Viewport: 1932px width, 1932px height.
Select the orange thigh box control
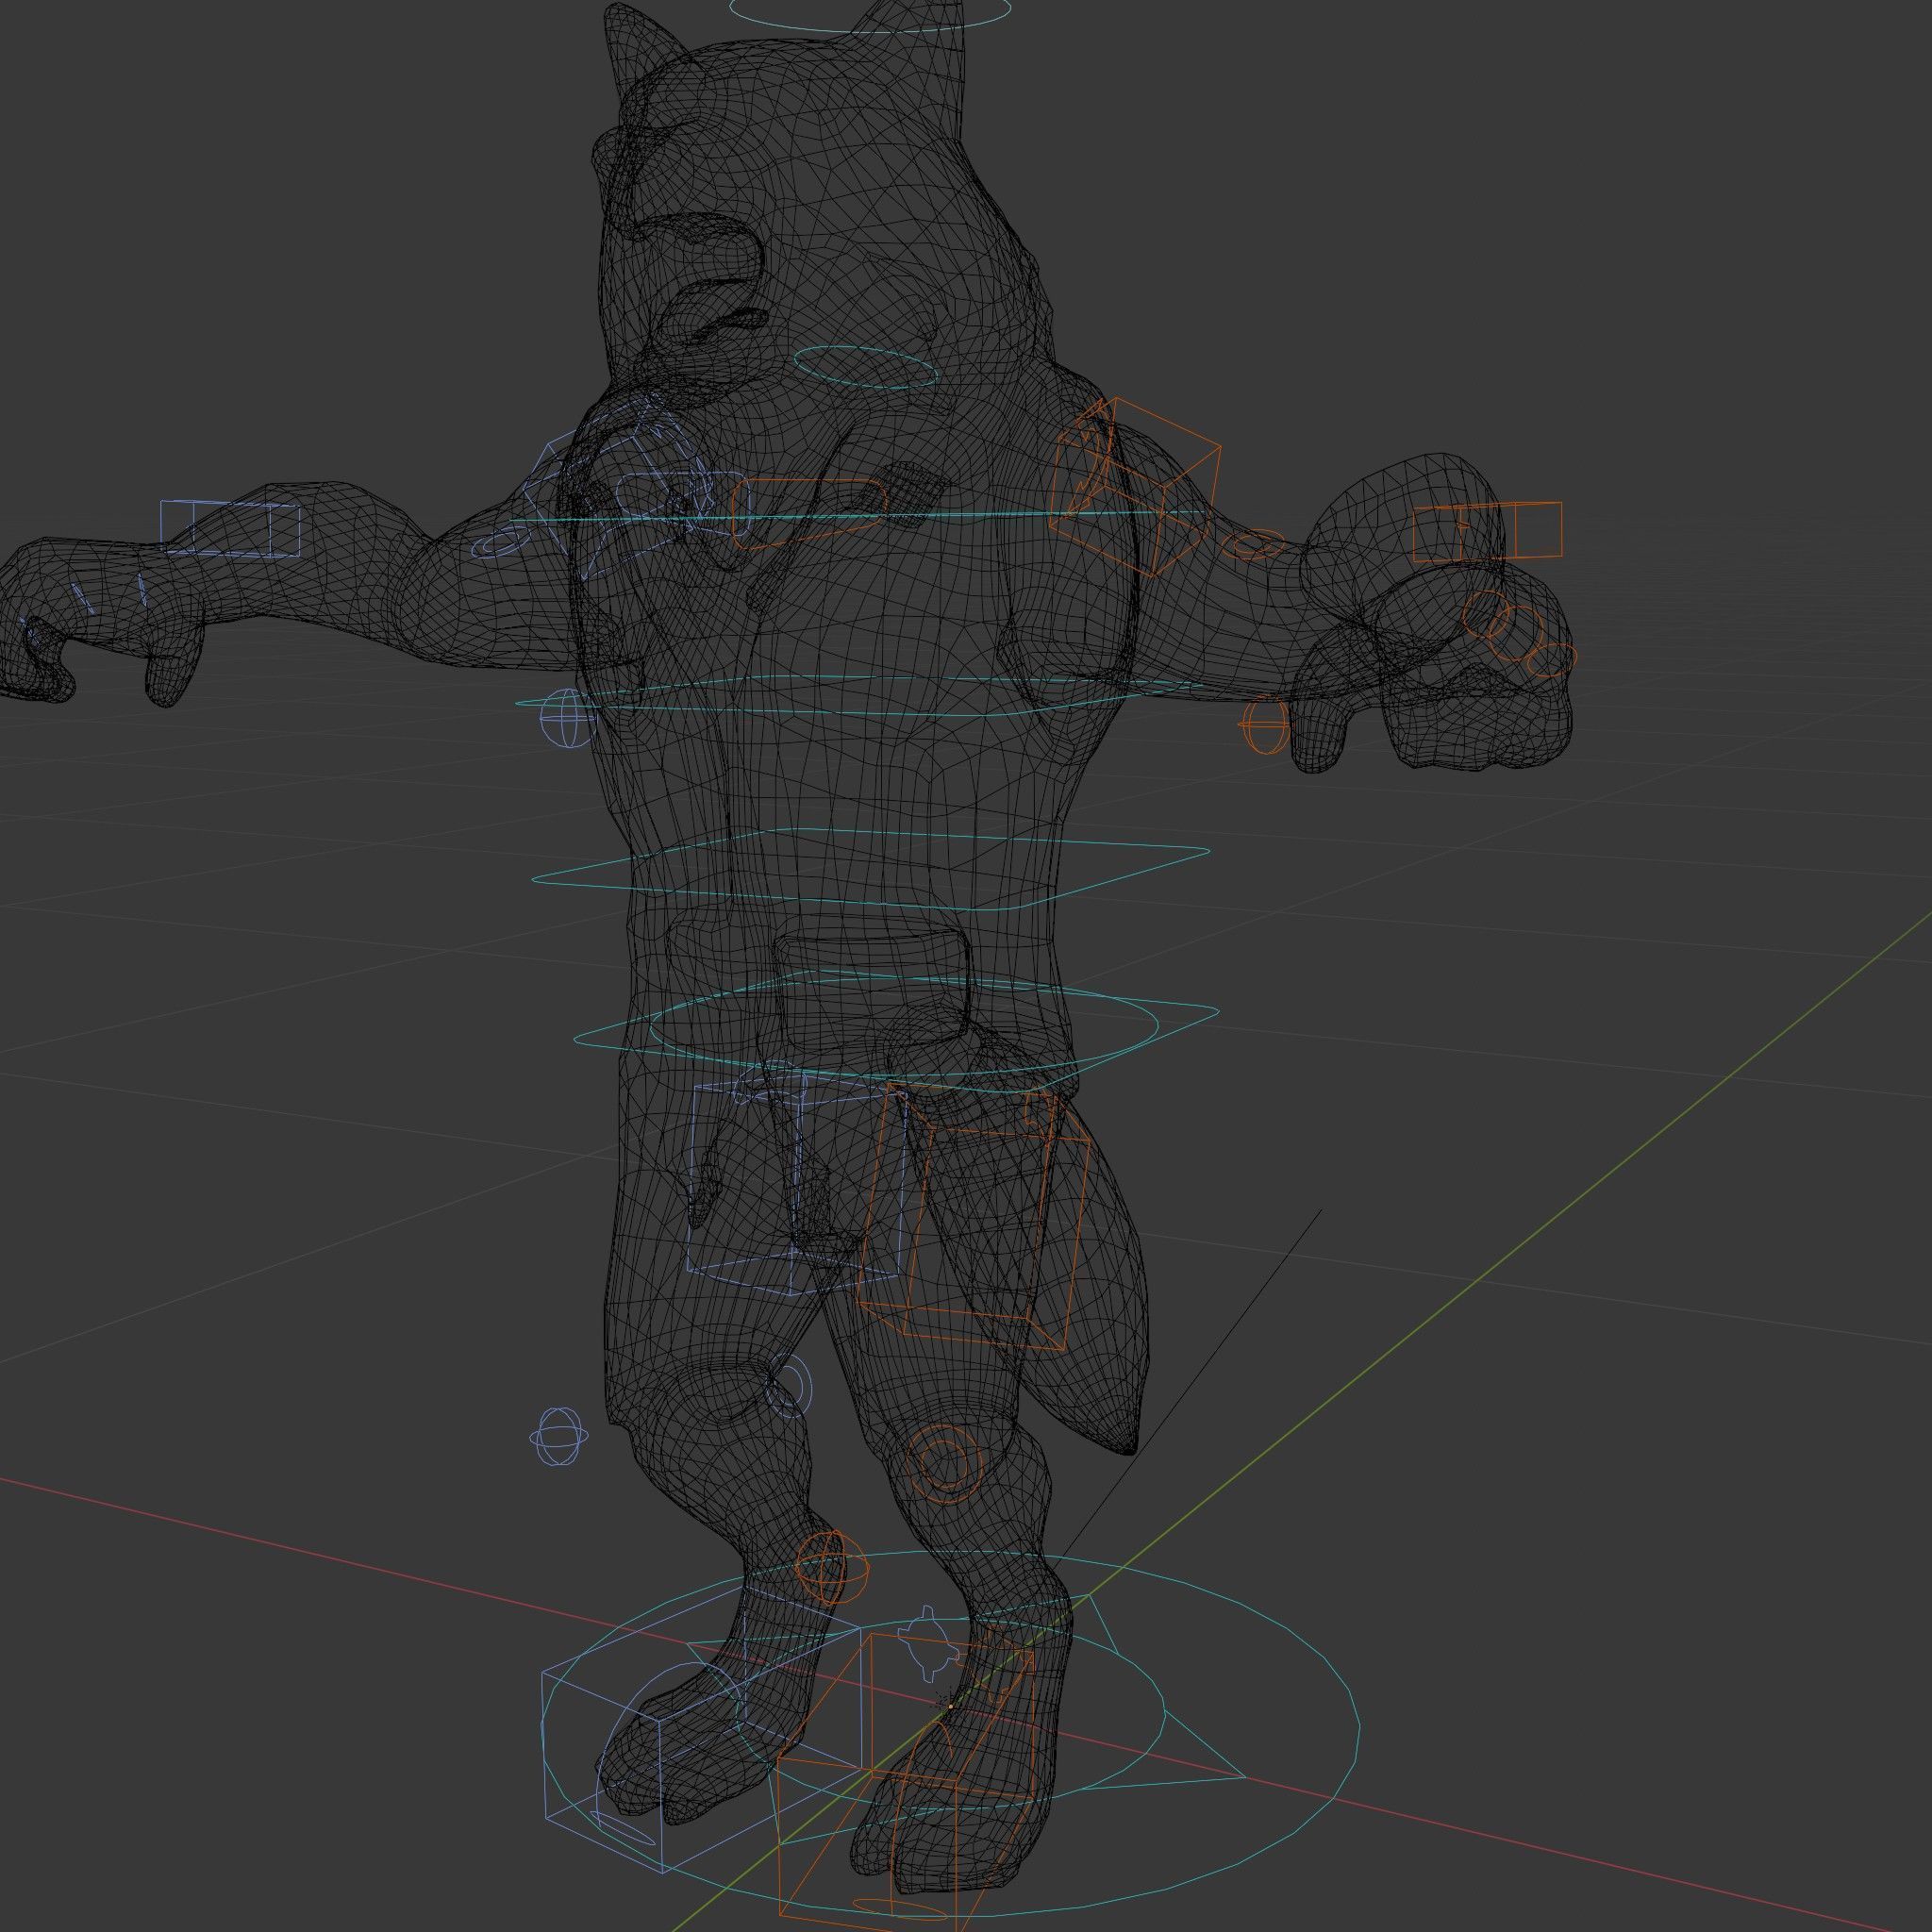(x=974, y=1218)
